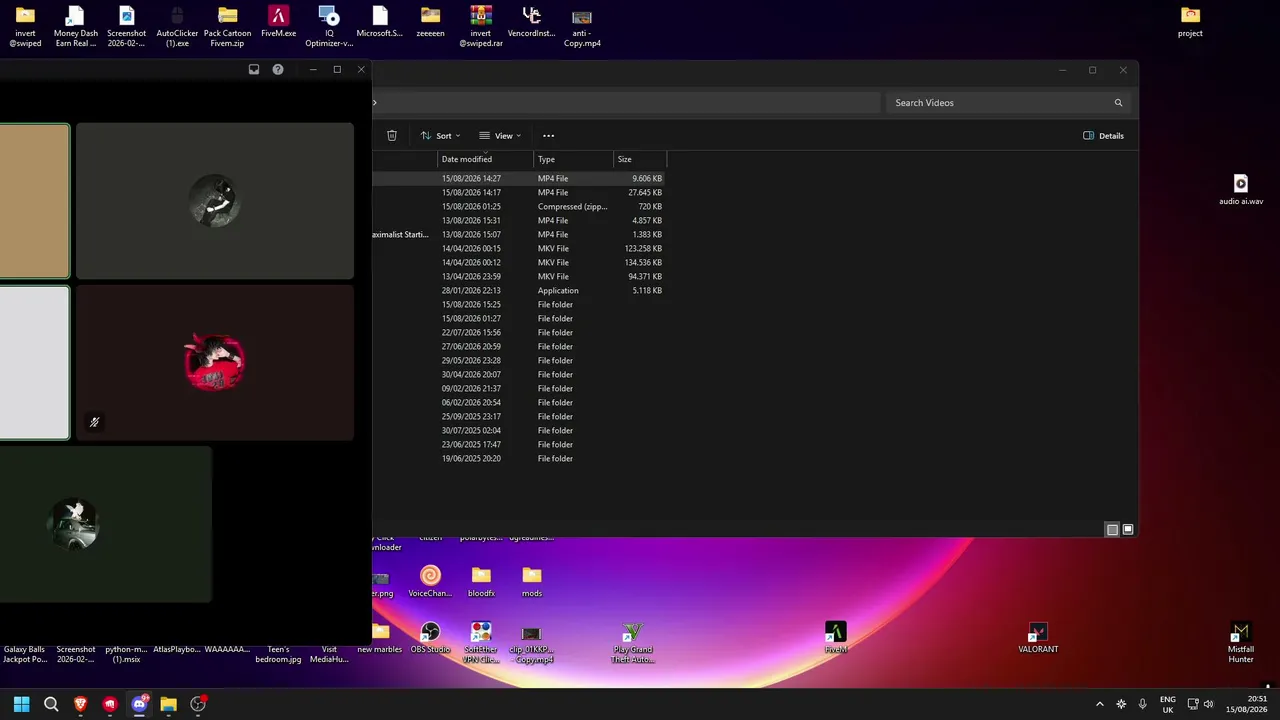The height and width of the screenshot is (720, 1280).
Task: Switch to large thumbnails view layout icon
Action: [1128, 529]
